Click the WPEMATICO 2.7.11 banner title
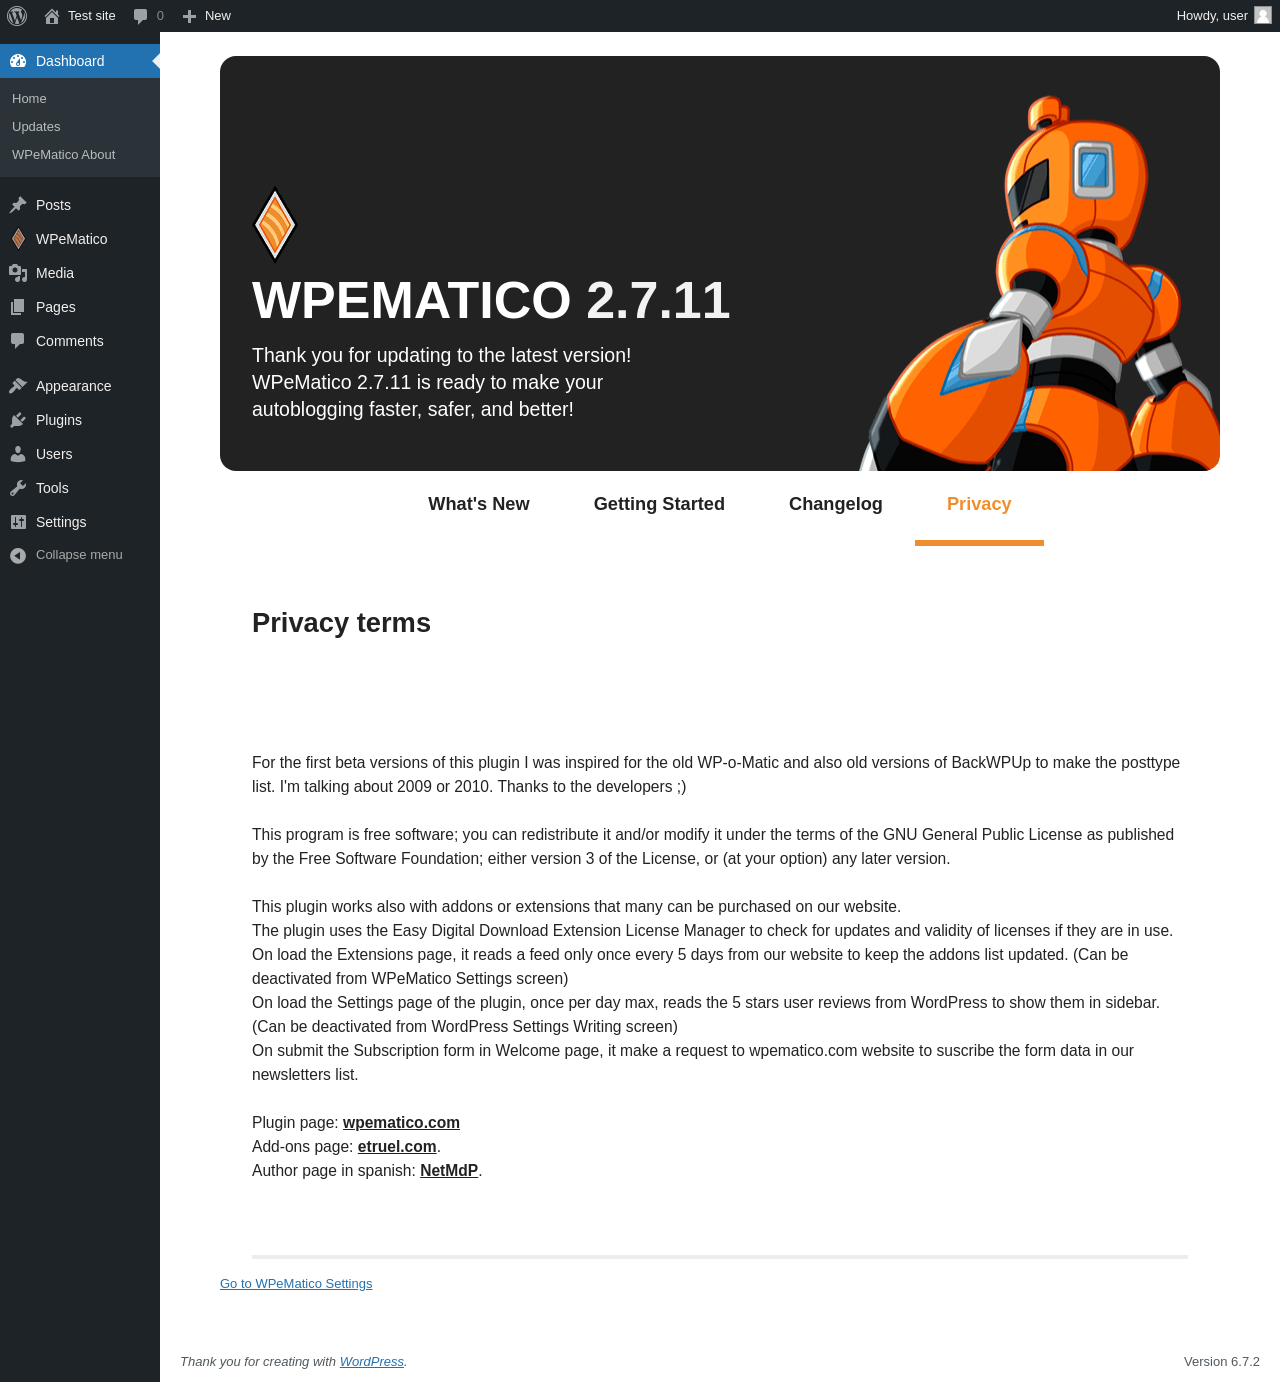 pyautogui.click(x=491, y=300)
